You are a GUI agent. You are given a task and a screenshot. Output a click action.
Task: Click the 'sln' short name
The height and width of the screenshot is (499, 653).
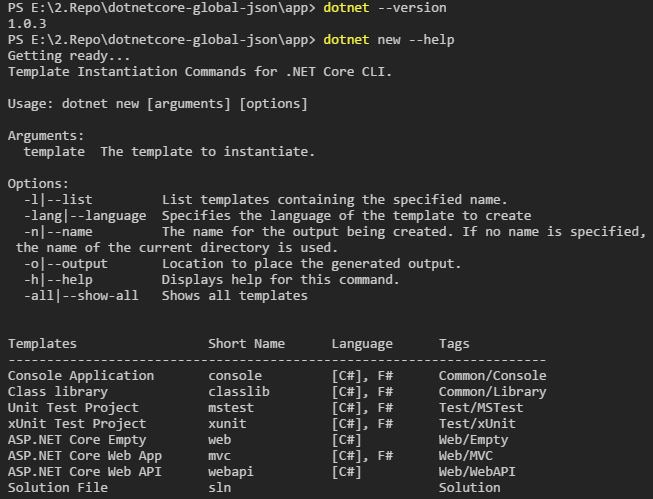point(220,488)
